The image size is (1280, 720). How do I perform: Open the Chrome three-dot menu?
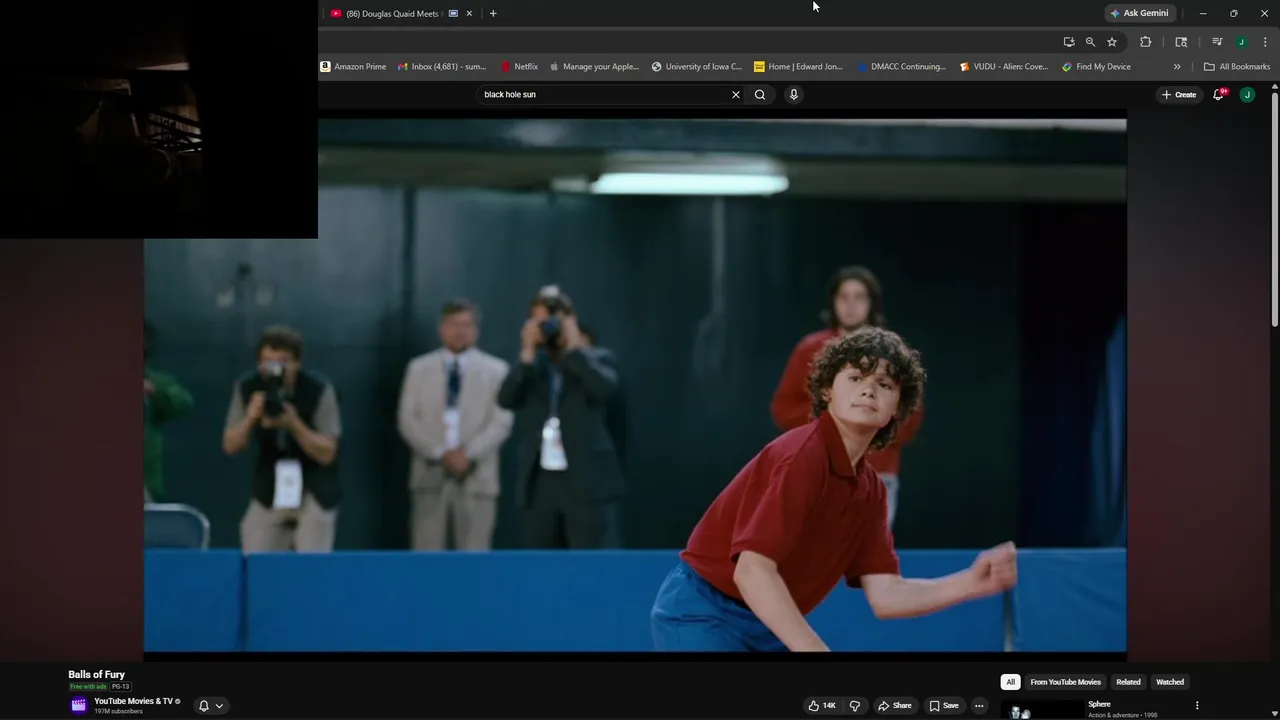(1265, 42)
